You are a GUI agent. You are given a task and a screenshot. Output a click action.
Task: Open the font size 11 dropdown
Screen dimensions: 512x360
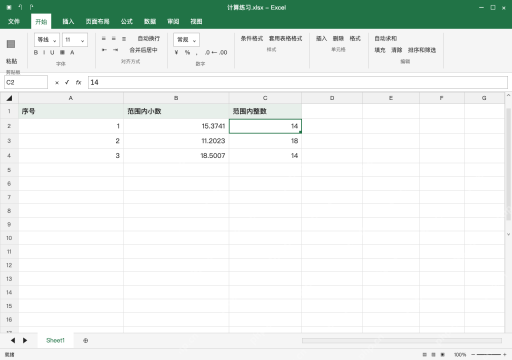point(75,40)
